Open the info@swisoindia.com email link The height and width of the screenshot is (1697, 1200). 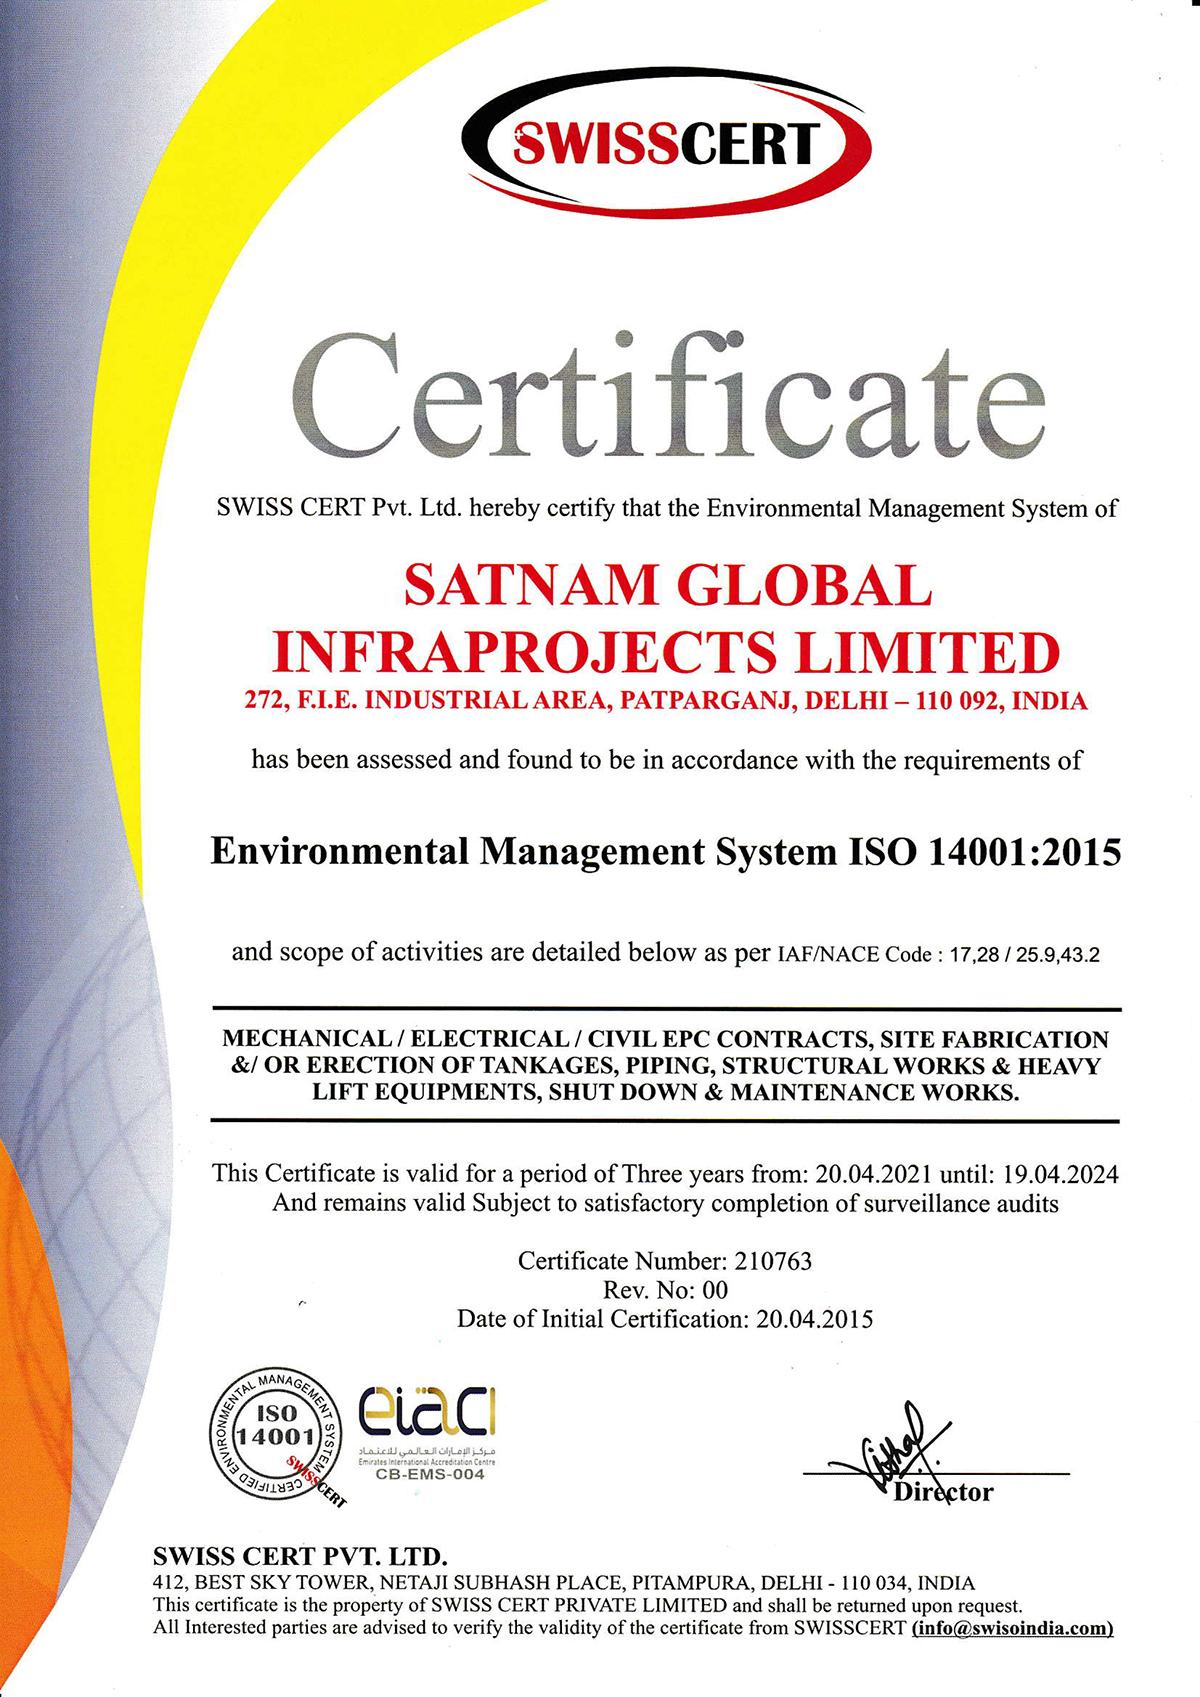(x=1012, y=1628)
